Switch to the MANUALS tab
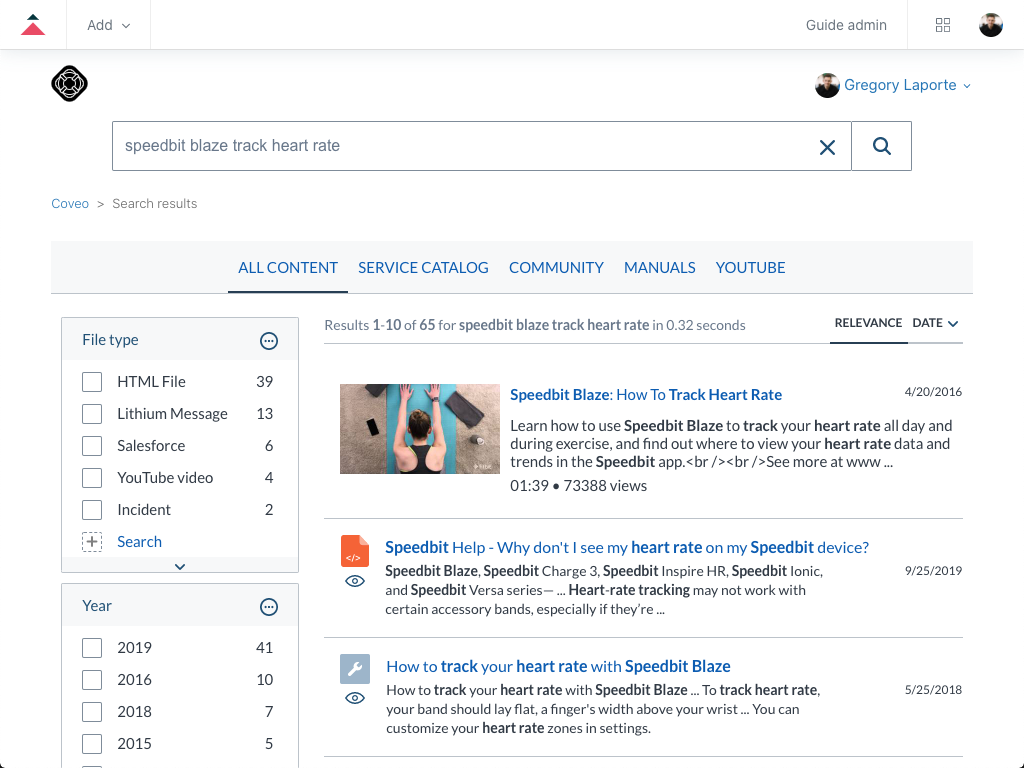Viewport: 1024px width, 768px height. (x=659, y=267)
